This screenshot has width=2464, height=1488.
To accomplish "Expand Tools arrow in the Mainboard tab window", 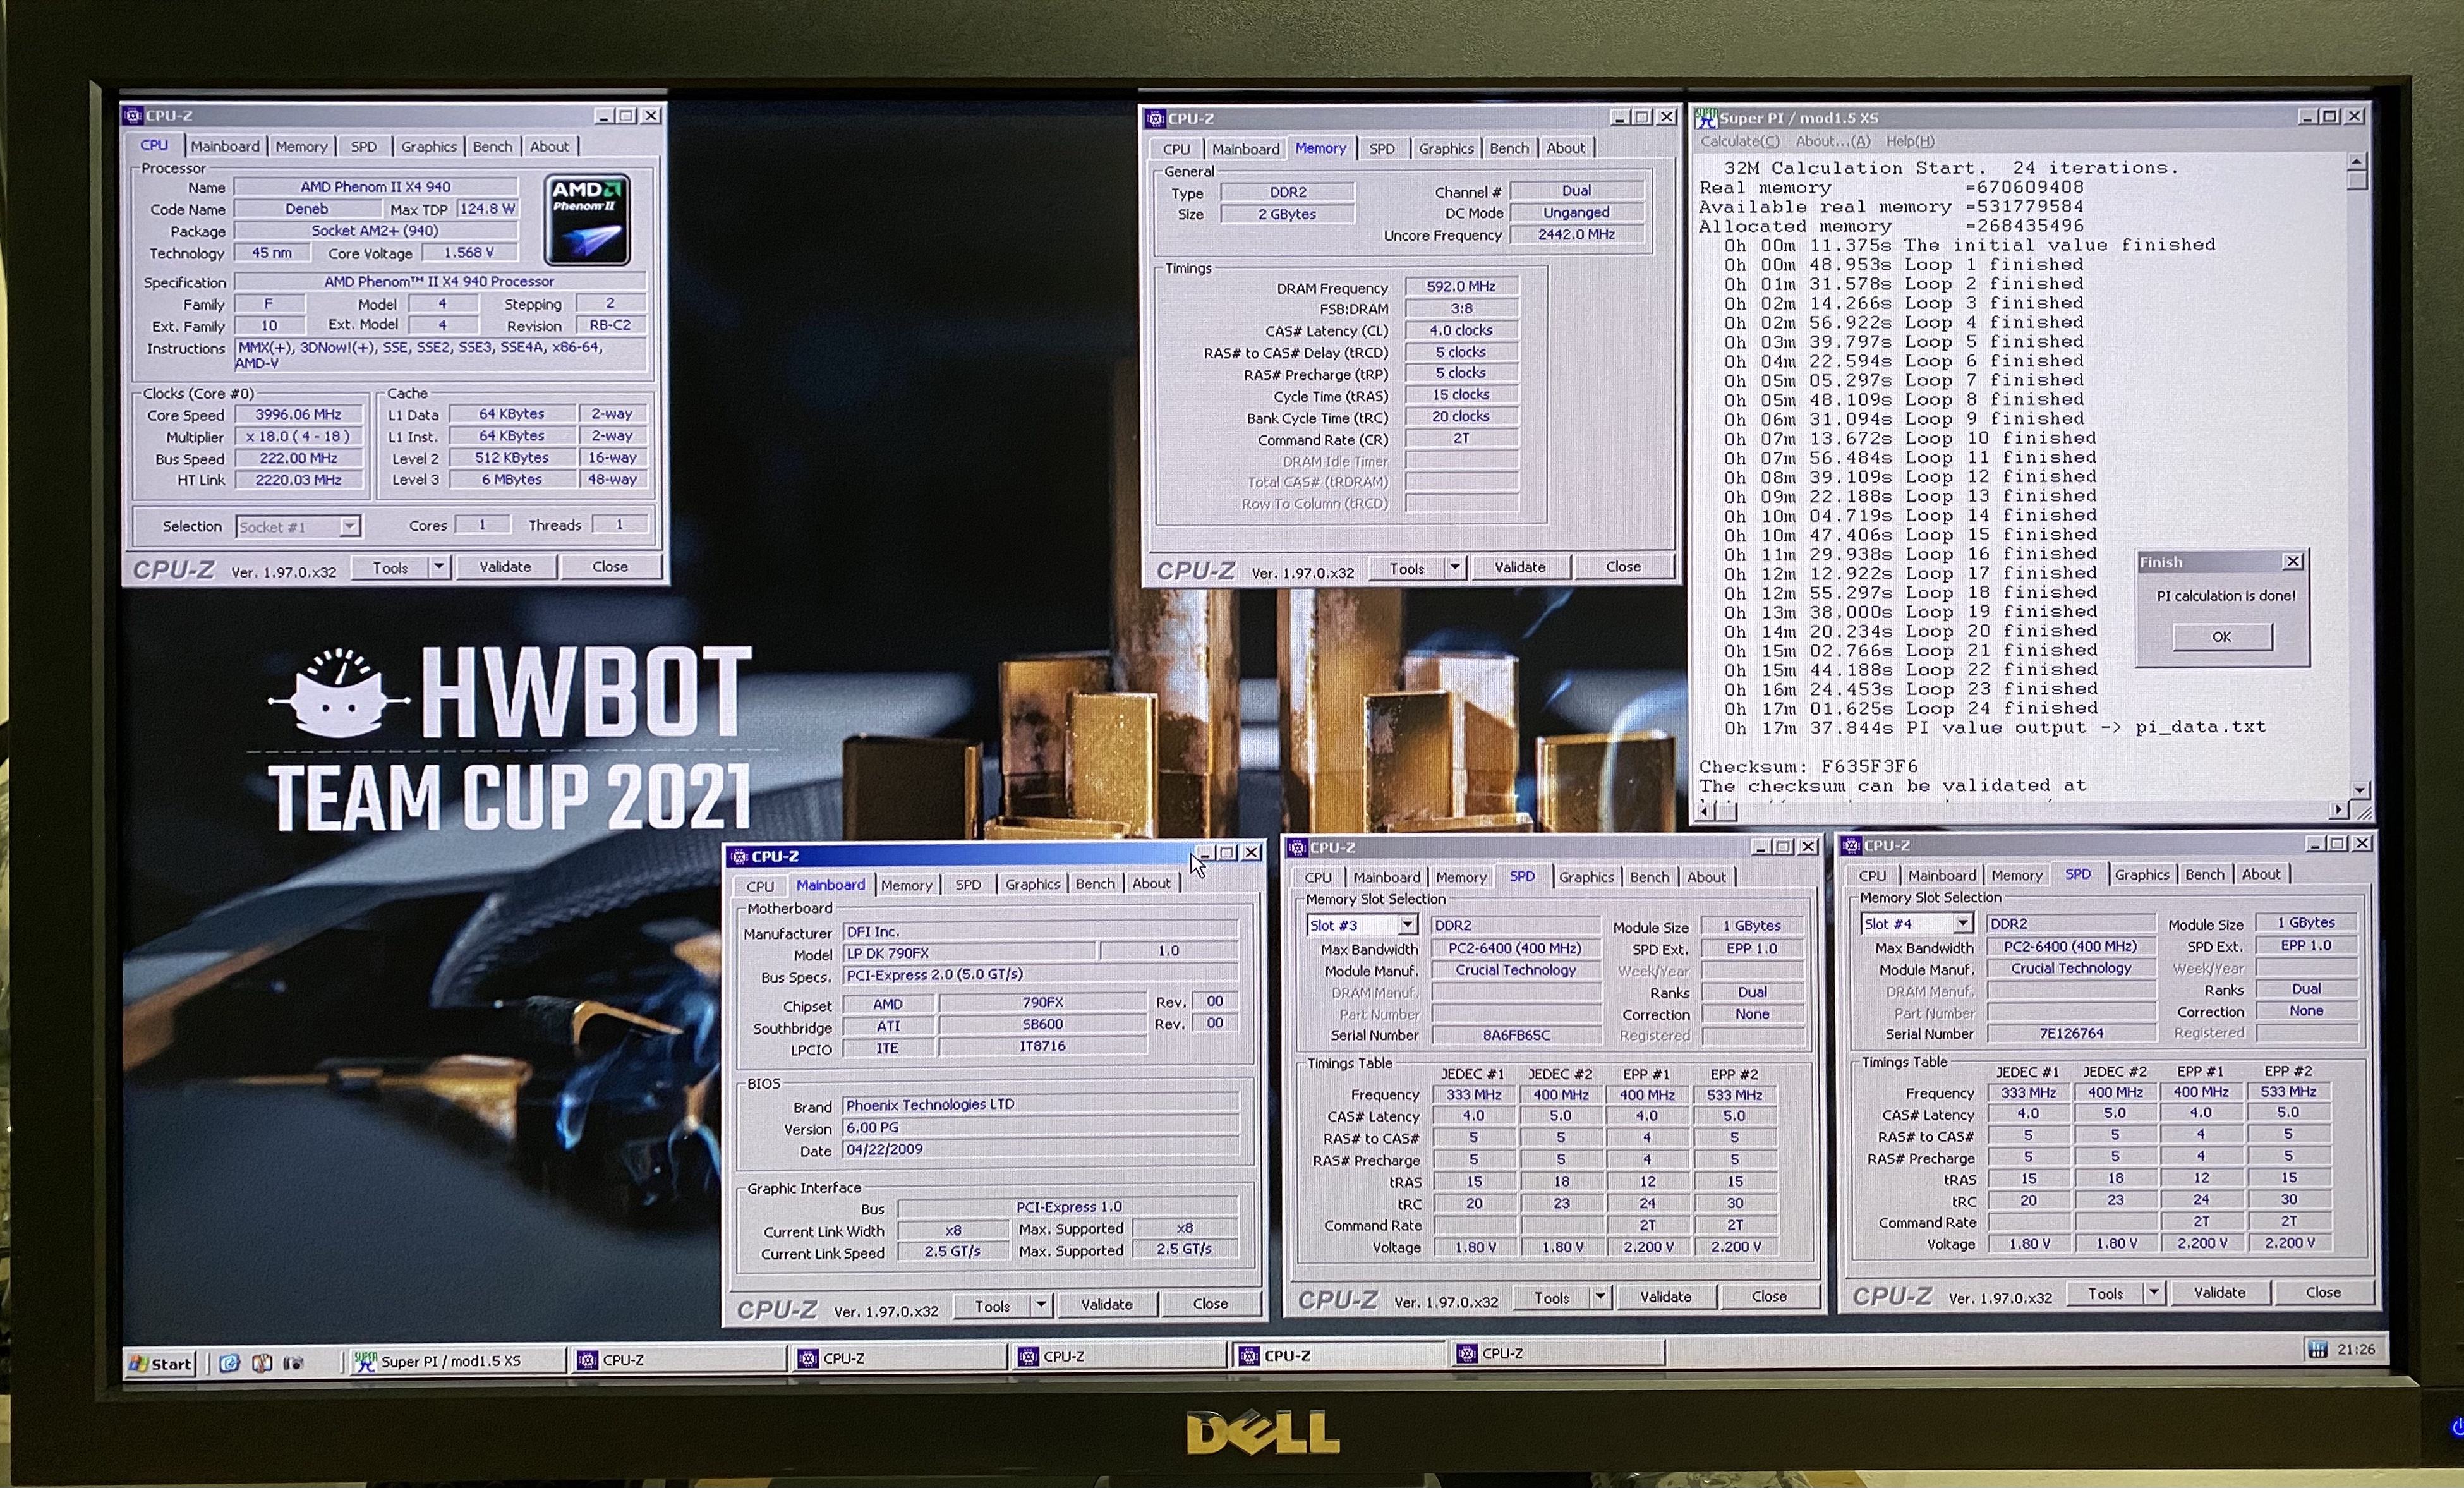I will pyautogui.click(x=1041, y=1305).
